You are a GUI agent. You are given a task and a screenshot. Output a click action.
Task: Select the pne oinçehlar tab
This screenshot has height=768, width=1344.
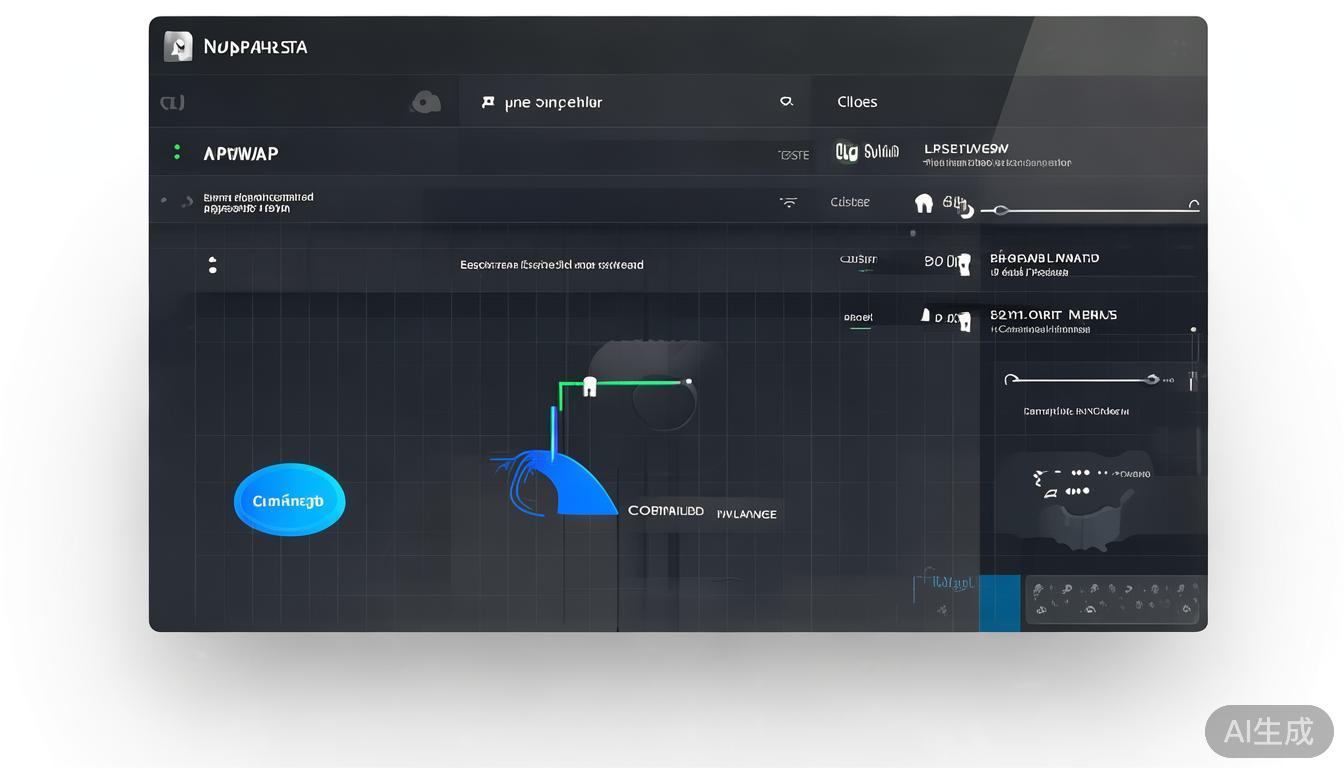click(x=553, y=102)
